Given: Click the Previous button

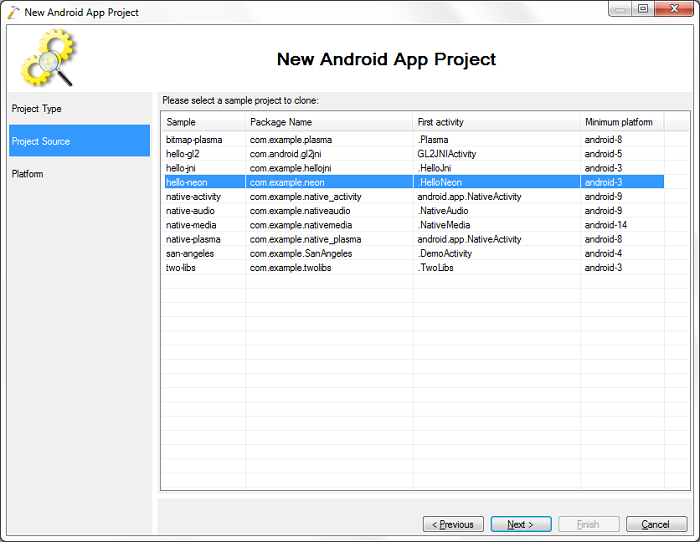Looking at the screenshot, I should click(x=453, y=524).
